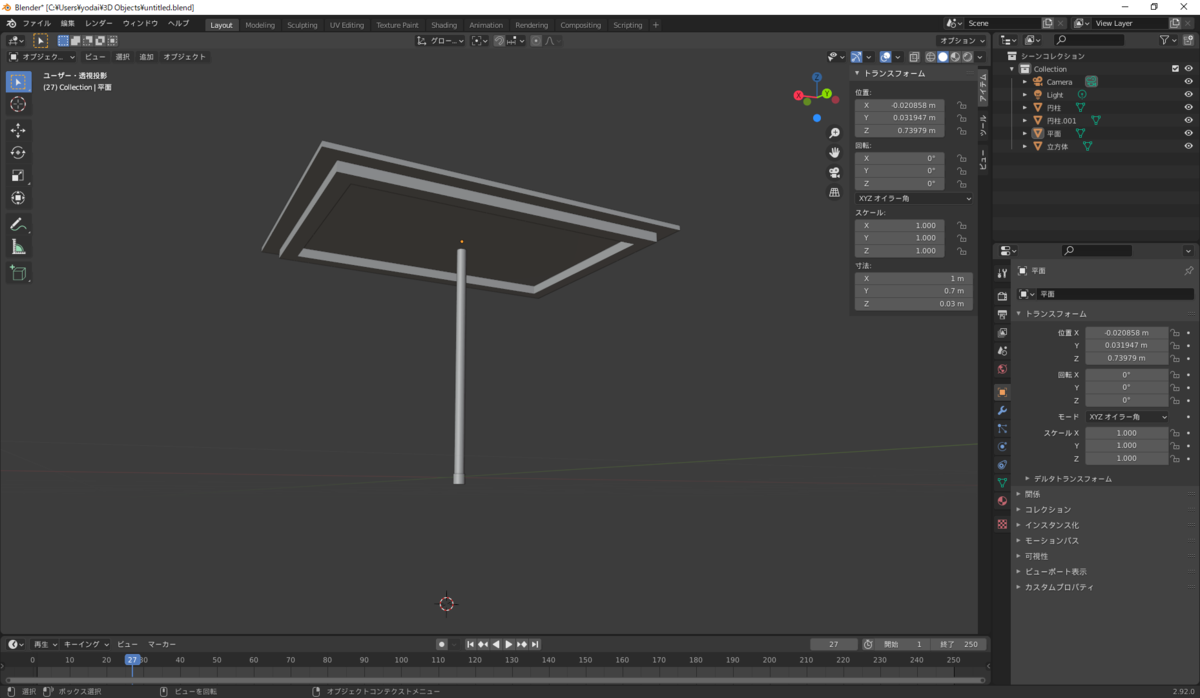Toggle lock for location X in sidebar
1200x698 pixels.
click(961, 105)
